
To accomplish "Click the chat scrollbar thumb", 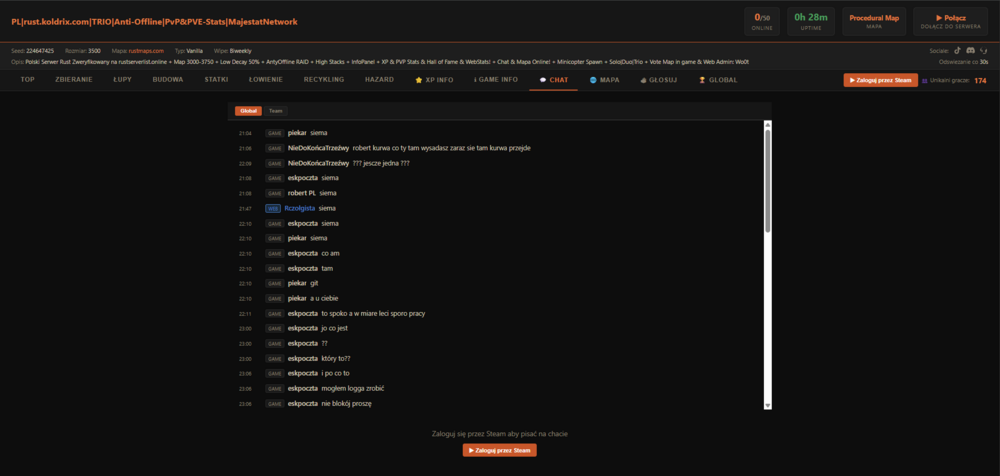I will coord(768,181).
